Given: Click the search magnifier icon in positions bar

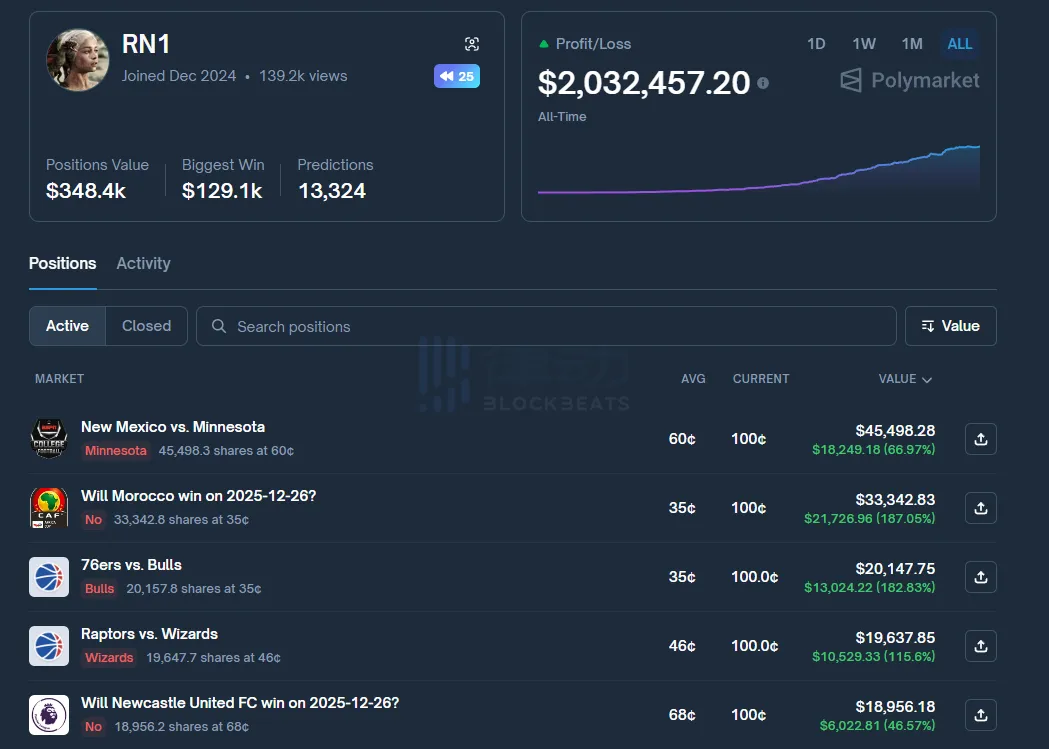Looking at the screenshot, I should (x=218, y=326).
